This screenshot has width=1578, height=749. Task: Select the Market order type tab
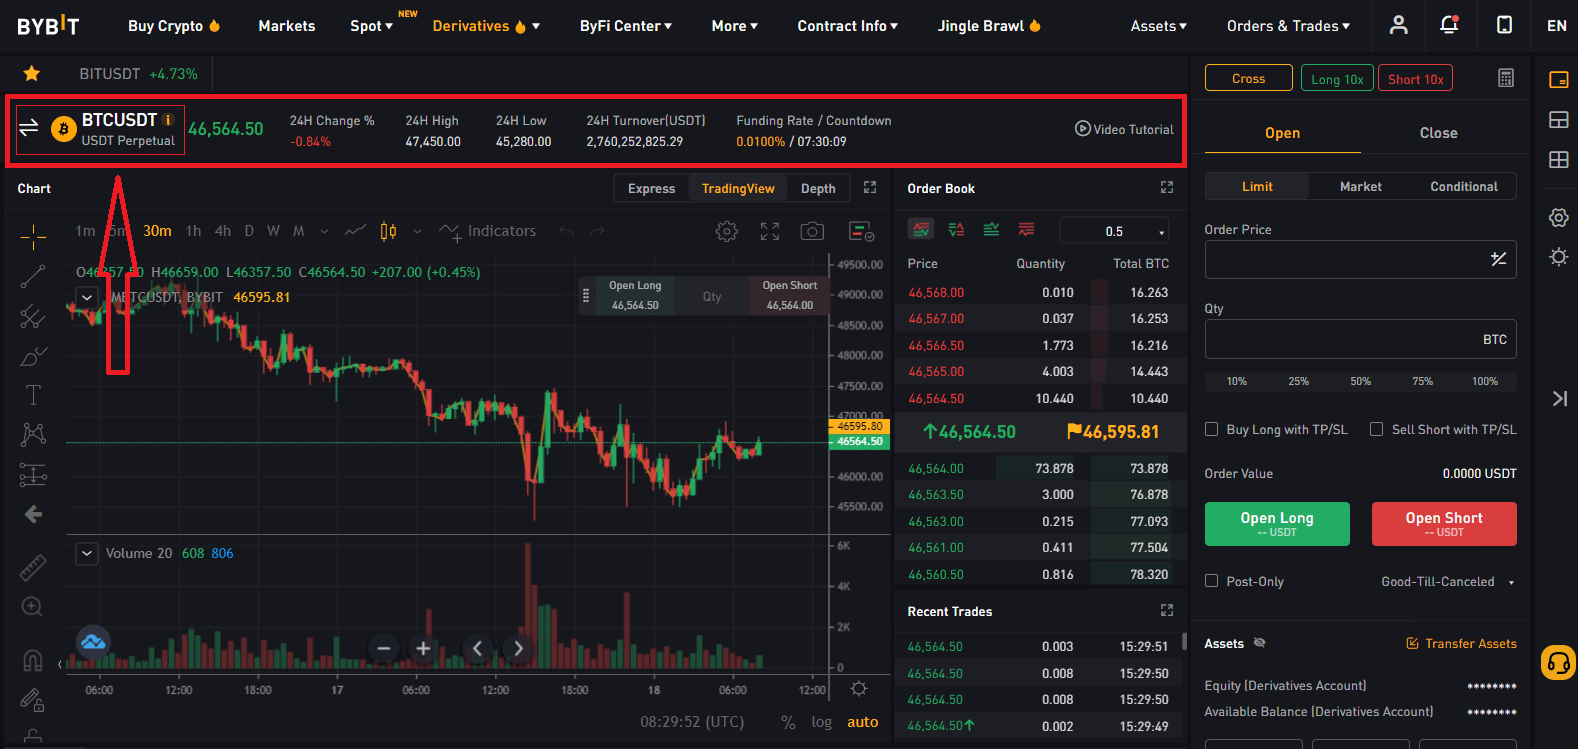[x=1360, y=187]
